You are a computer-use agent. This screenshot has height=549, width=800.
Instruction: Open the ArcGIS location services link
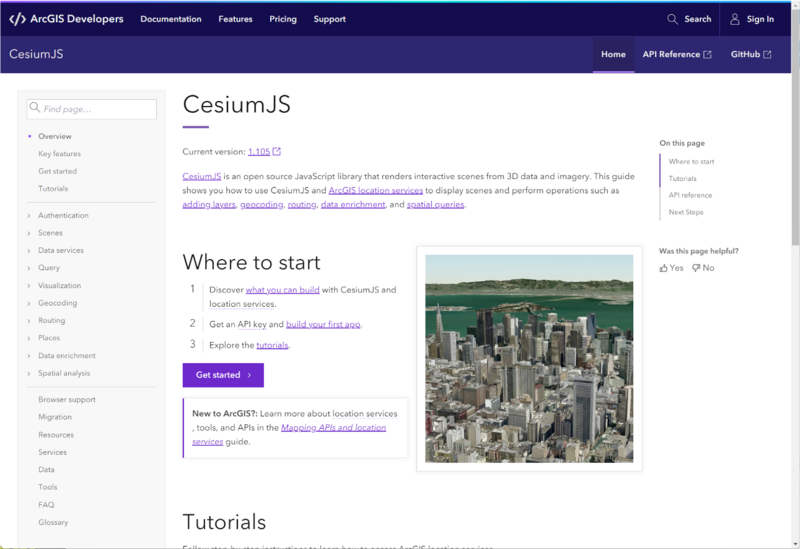click(376, 190)
